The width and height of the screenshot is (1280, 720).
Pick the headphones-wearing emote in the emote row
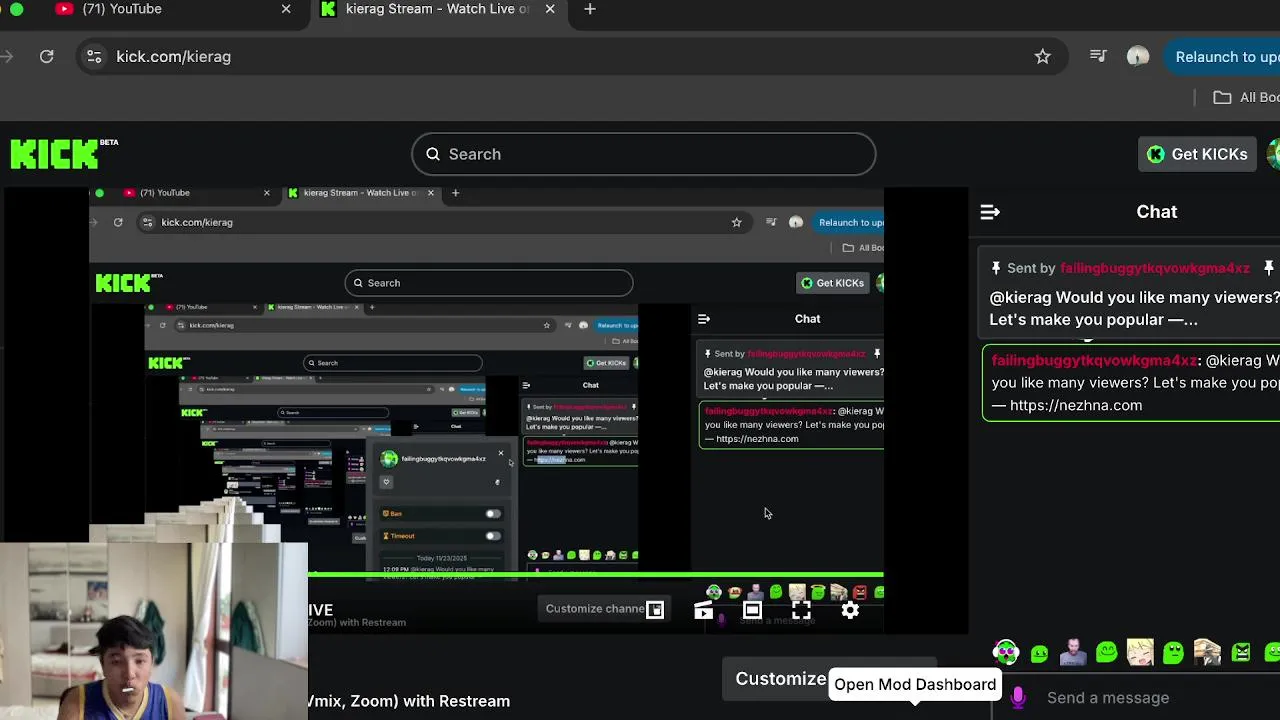1006,653
